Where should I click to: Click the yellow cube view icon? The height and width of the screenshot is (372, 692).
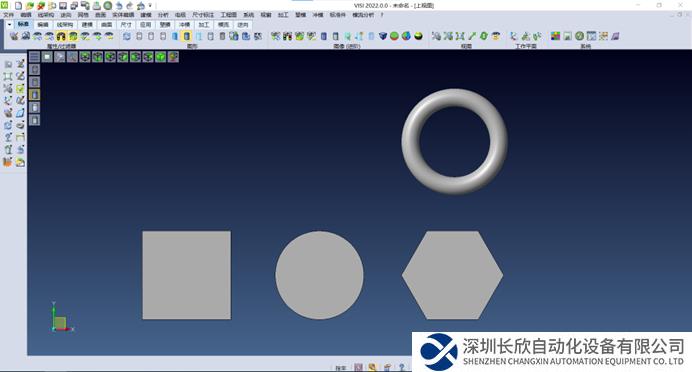(x=173, y=56)
